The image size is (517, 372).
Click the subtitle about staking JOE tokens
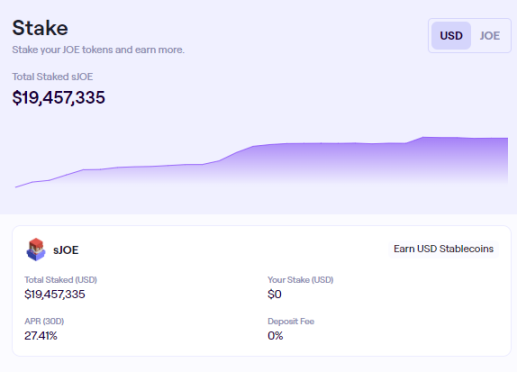tap(98, 50)
